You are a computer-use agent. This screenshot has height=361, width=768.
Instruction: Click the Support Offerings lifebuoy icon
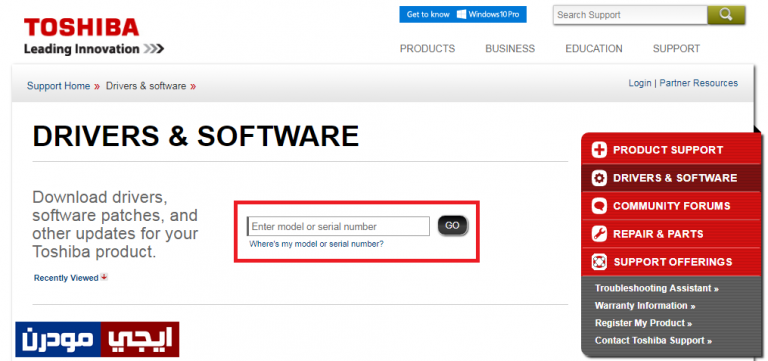pyautogui.click(x=599, y=262)
